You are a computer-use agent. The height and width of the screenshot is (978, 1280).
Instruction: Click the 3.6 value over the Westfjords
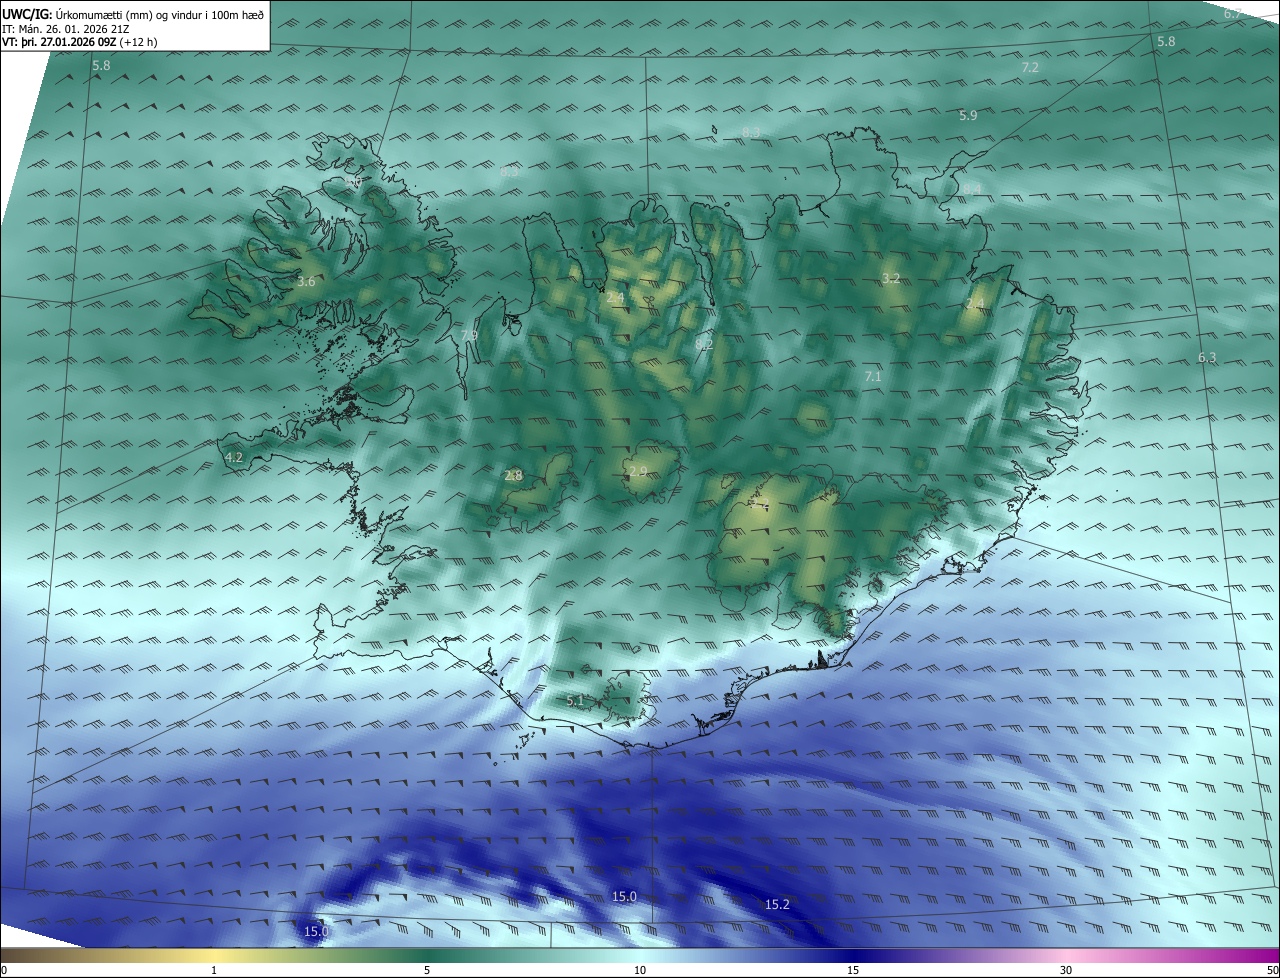pos(306,282)
